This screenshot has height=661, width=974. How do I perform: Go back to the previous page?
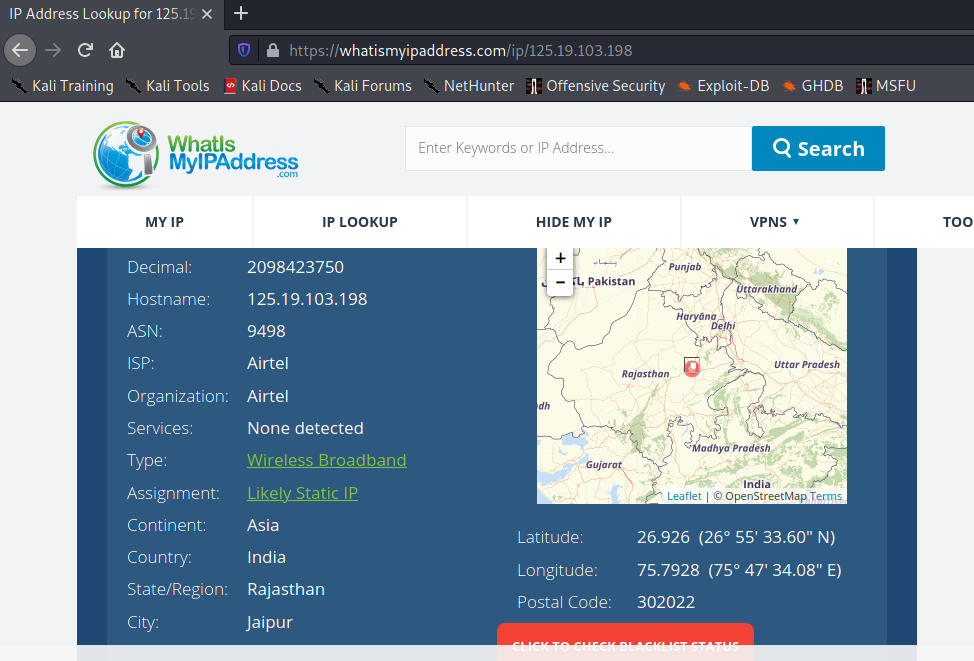pyautogui.click(x=20, y=50)
